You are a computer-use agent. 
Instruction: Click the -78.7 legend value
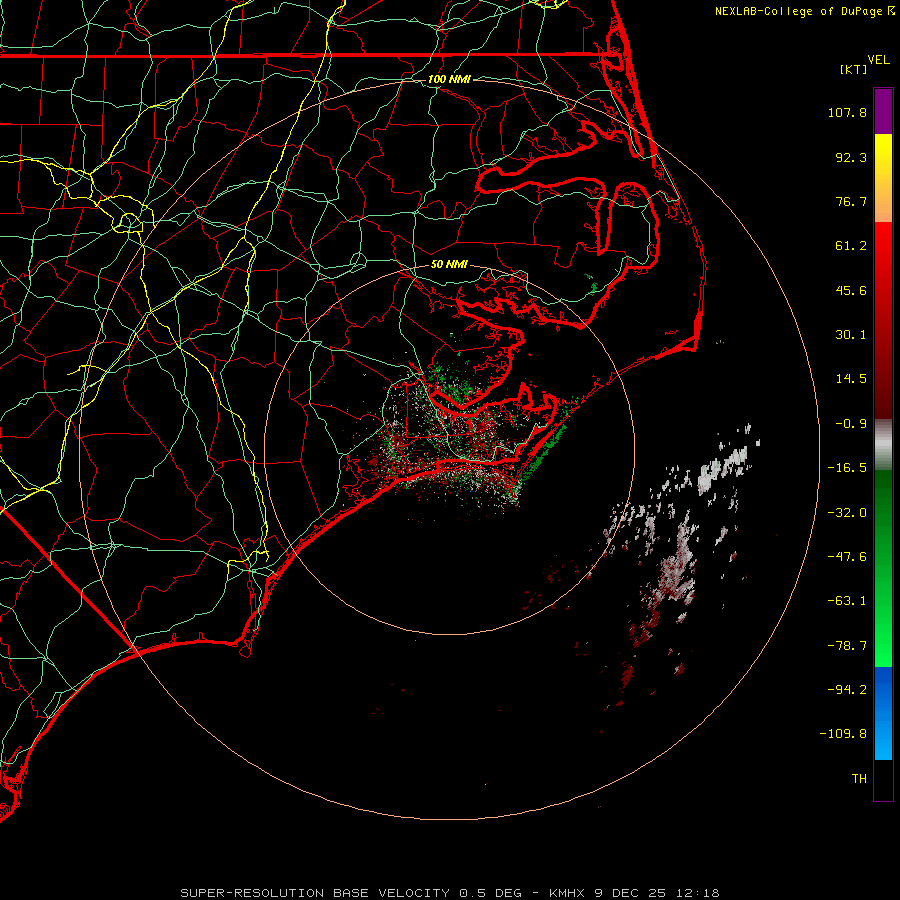pos(847,646)
